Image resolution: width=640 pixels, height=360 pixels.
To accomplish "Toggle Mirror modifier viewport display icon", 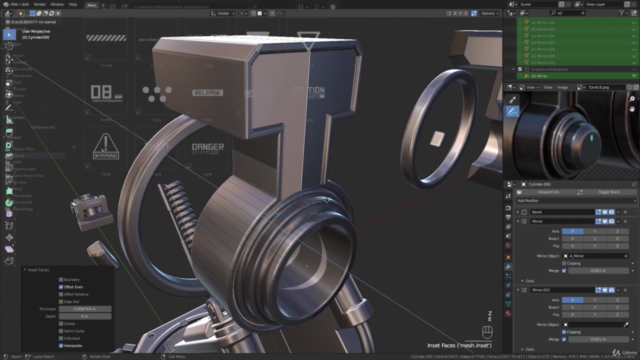I will point(605,221).
